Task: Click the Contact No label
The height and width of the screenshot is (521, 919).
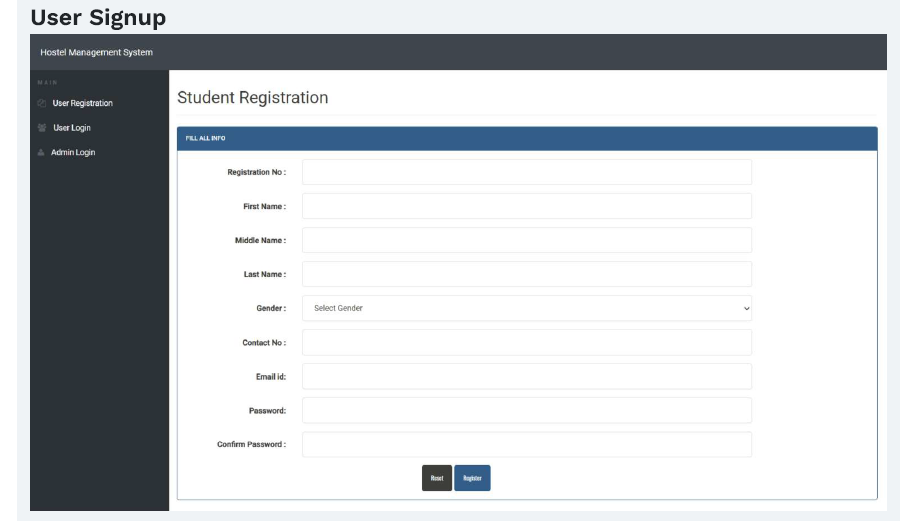Action: [x=264, y=343]
